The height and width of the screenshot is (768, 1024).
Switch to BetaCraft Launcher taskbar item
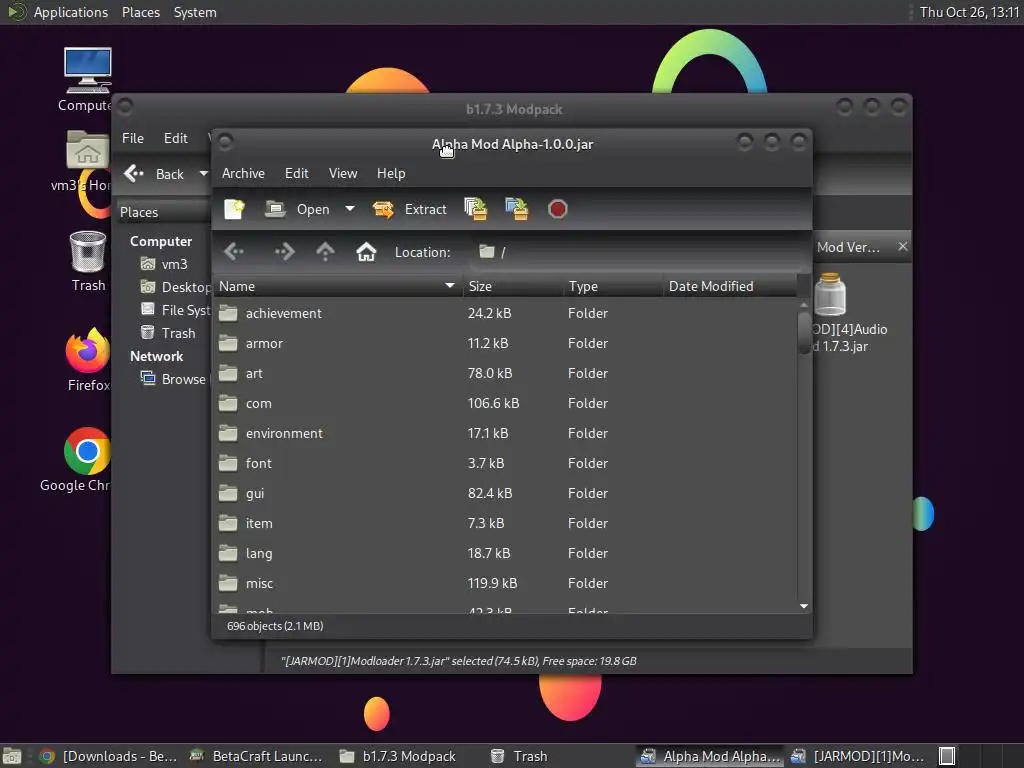pyautogui.click(x=256, y=756)
